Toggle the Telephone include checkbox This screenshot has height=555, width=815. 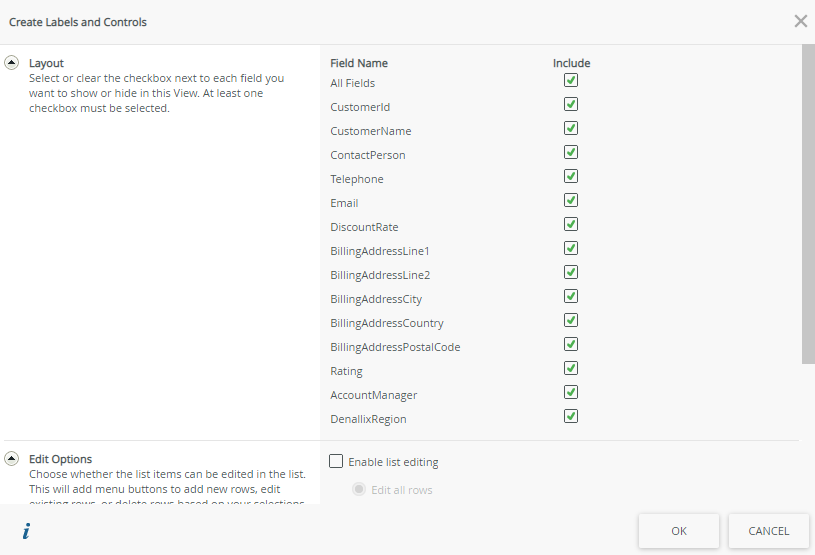tap(571, 177)
